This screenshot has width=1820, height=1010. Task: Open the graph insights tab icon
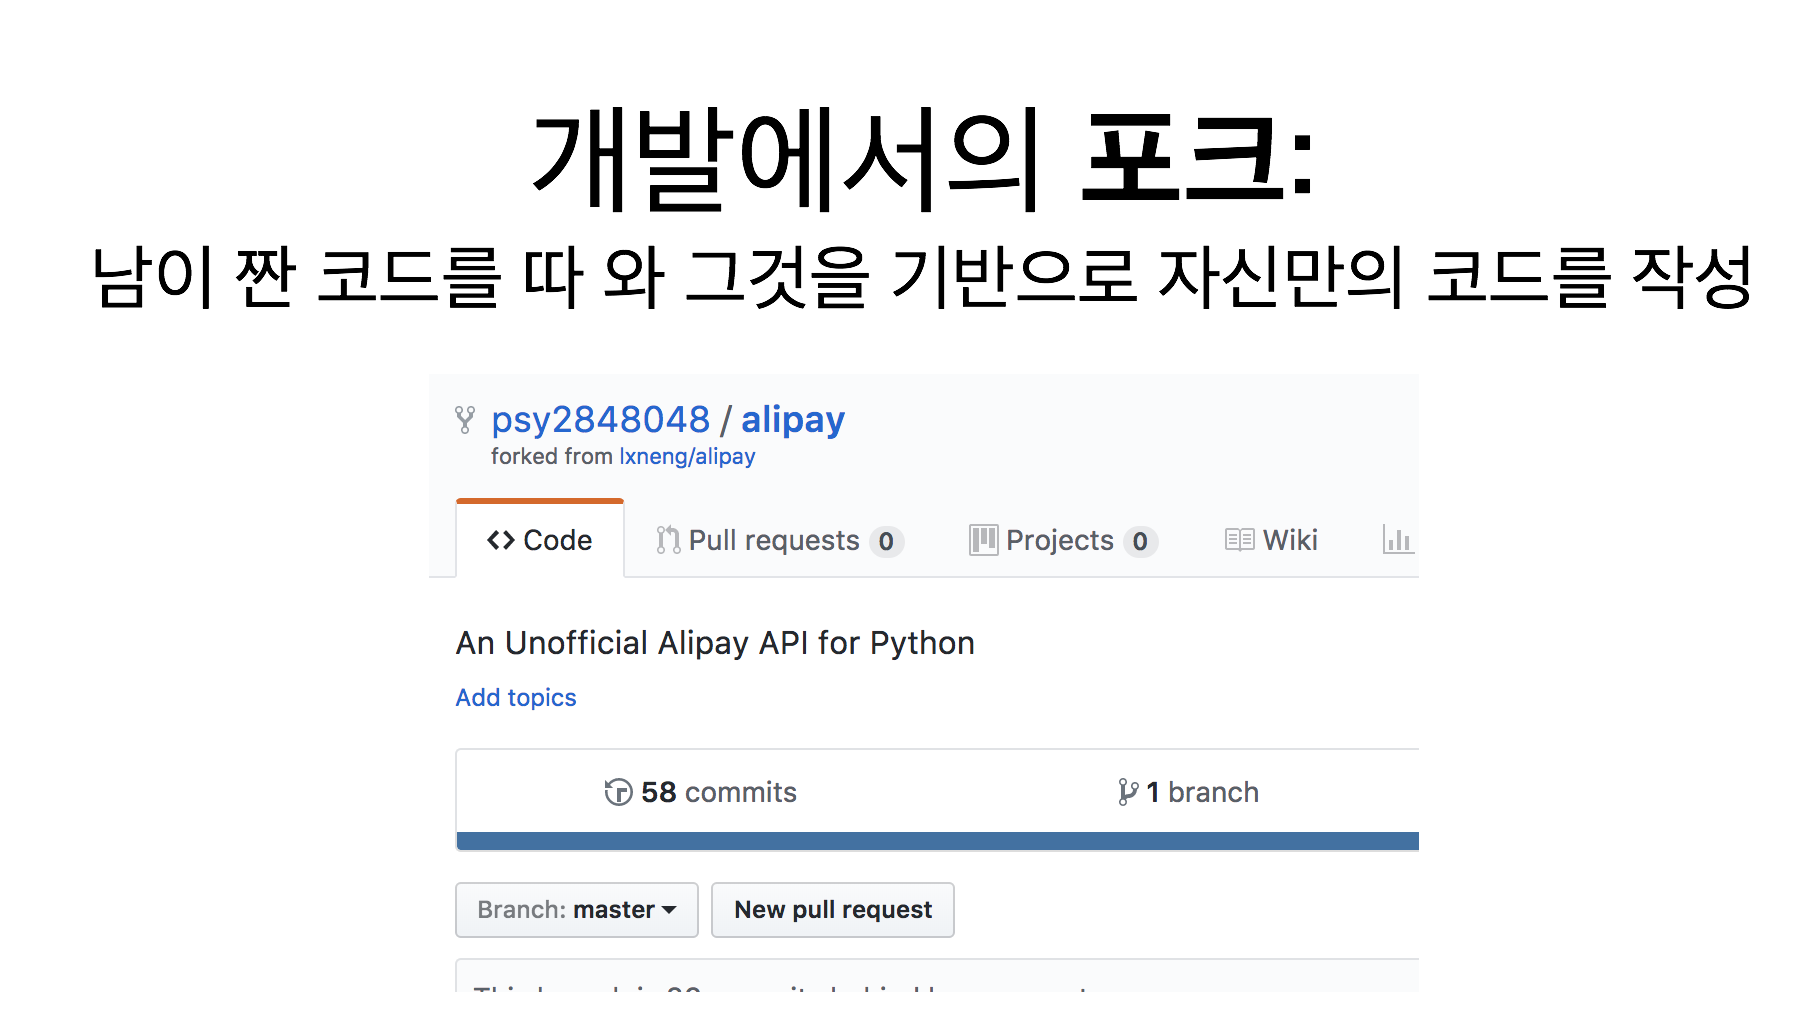pyautogui.click(x=1398, y=540)
